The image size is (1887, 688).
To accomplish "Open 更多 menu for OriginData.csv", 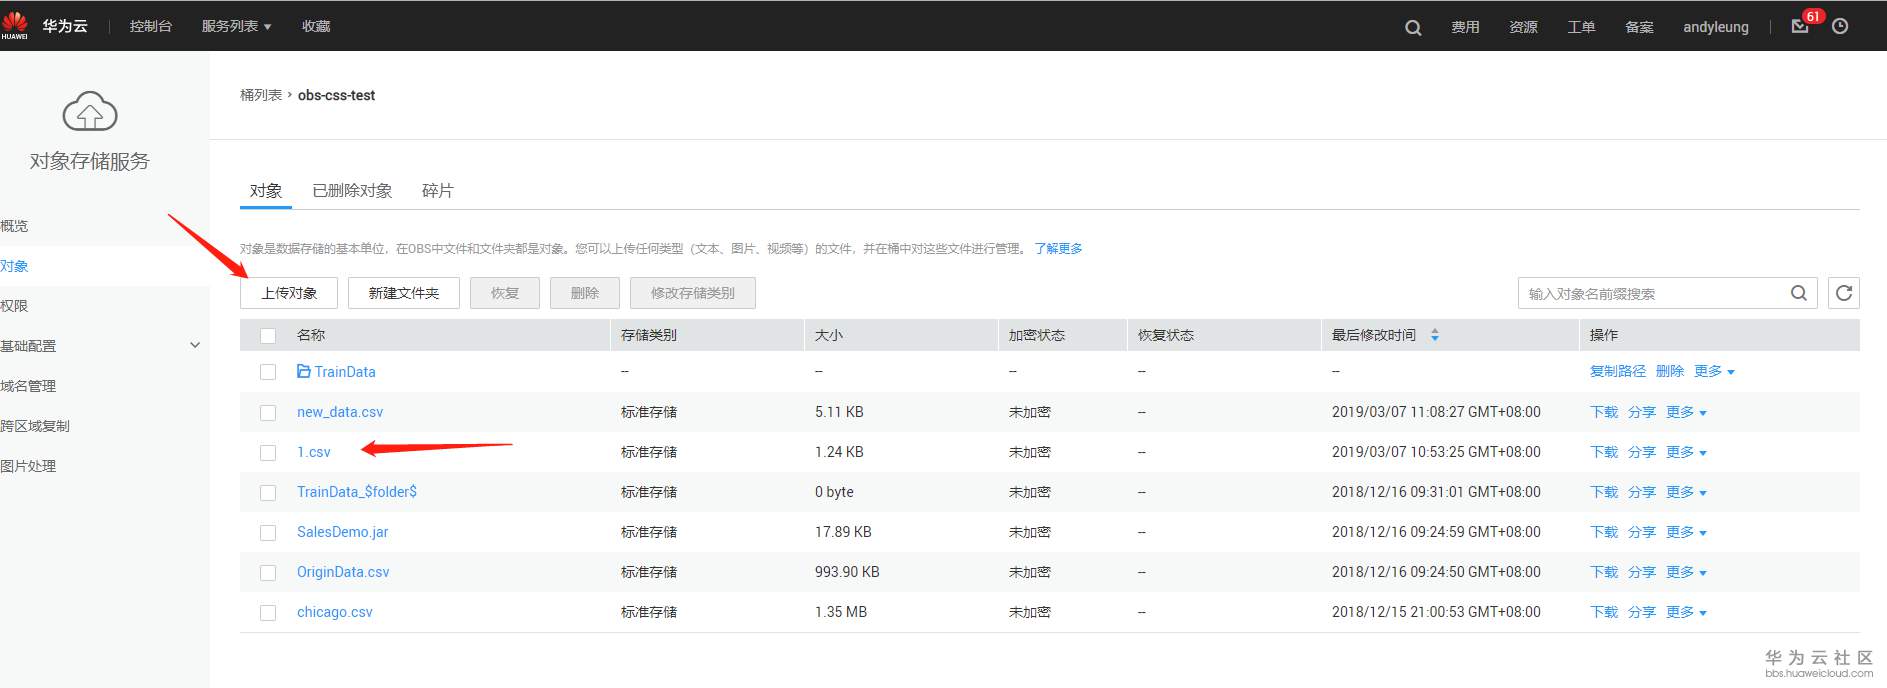I will pos(1686,572).
